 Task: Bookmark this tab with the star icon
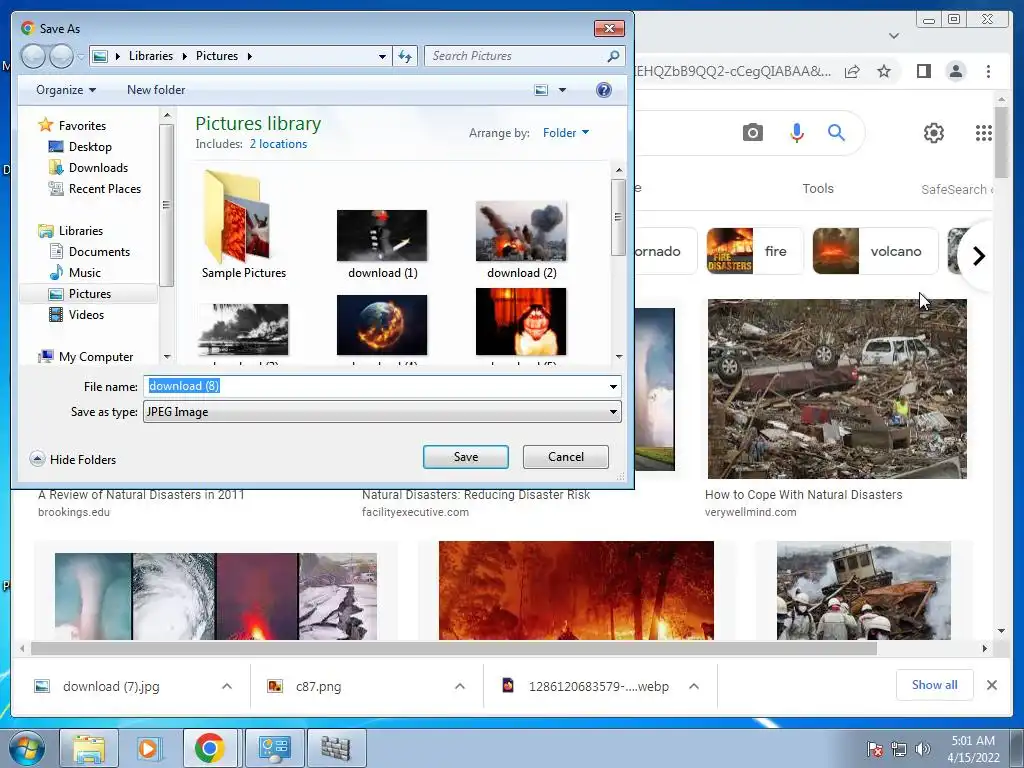point(884,71)
